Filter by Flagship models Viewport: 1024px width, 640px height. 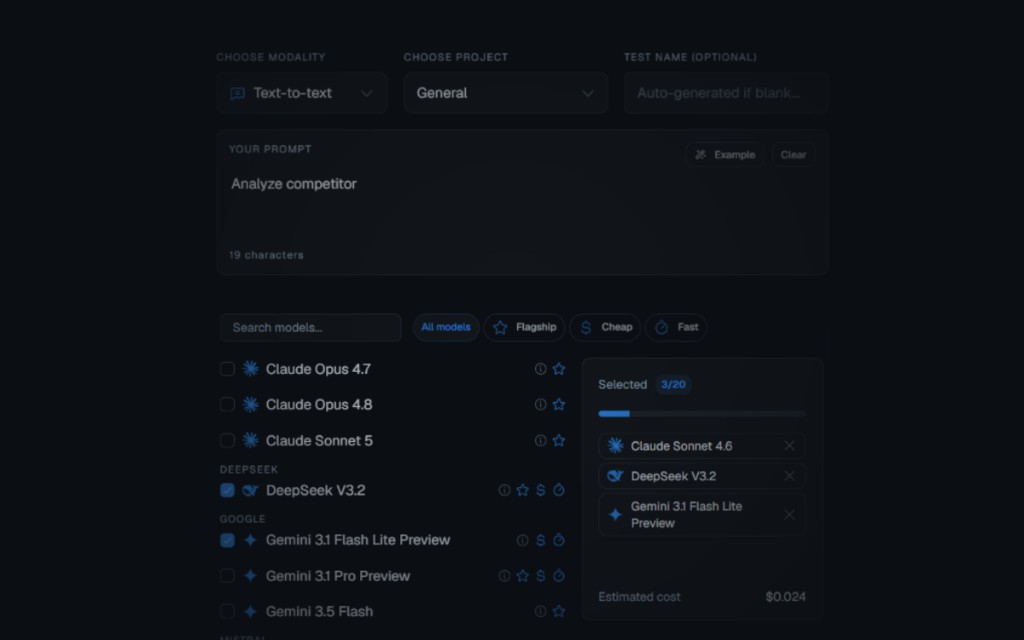[x=524, y=327]
